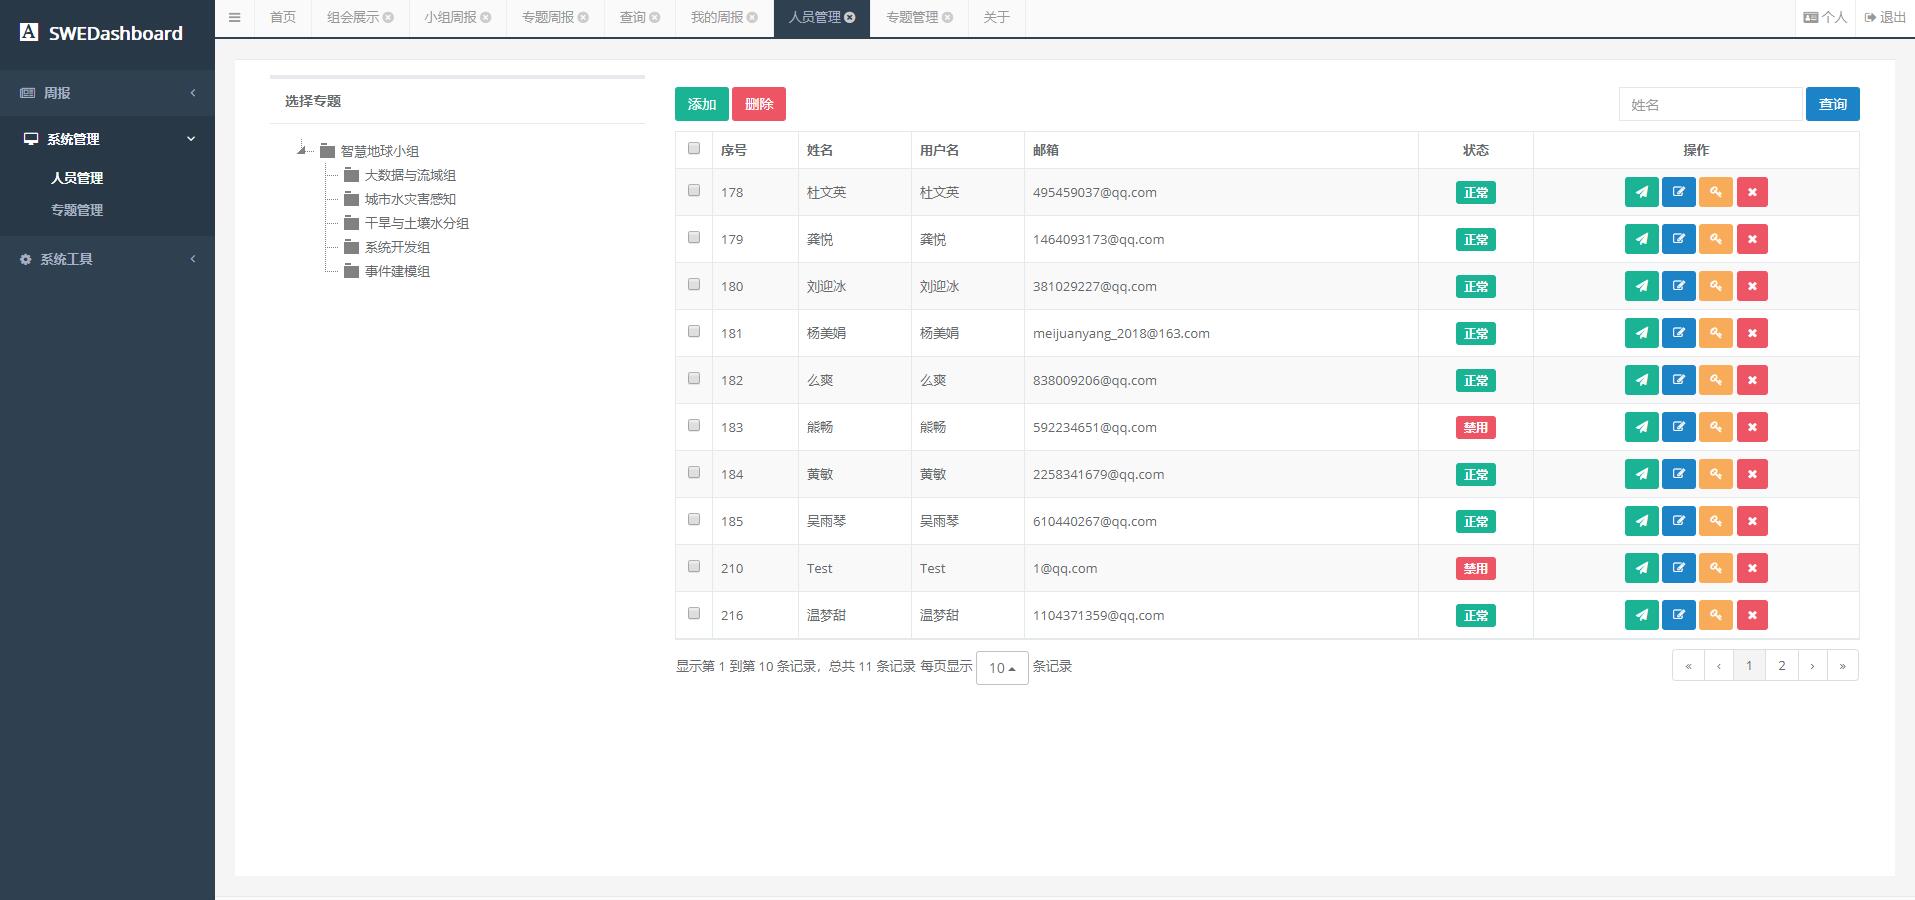Focus the 姓名 search field
The image size is (1915, 900).
pyautogui.click(x=1710, y=104)
